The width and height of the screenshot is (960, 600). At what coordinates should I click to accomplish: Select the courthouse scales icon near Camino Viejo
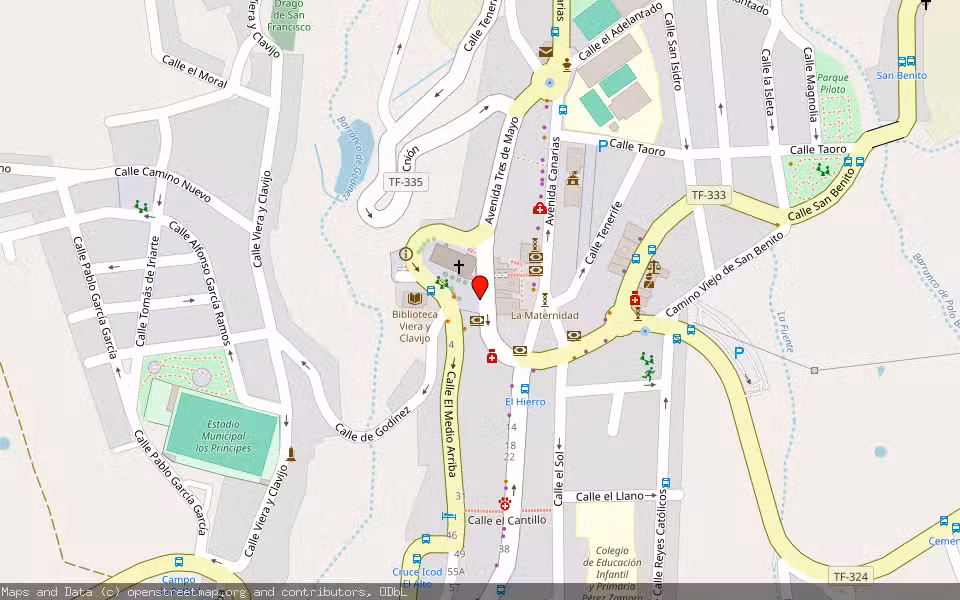pyautogui.click(x=652, y=267)
